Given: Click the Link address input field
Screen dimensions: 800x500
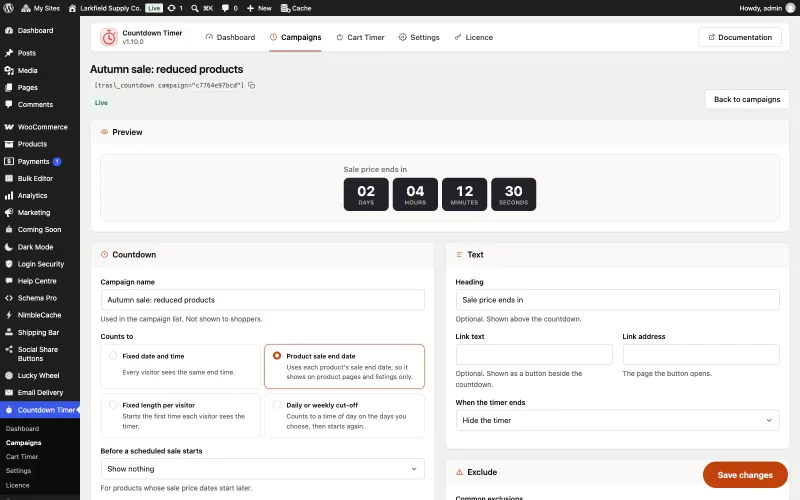Looking at the screenshot, I should (701, 355).
